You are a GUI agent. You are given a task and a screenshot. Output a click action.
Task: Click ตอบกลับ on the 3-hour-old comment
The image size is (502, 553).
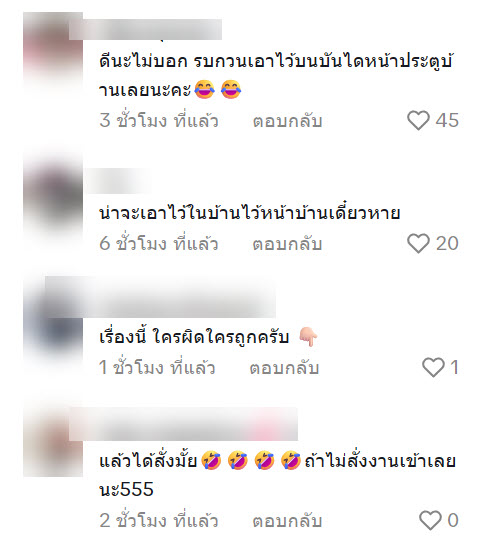click(288, 121)
